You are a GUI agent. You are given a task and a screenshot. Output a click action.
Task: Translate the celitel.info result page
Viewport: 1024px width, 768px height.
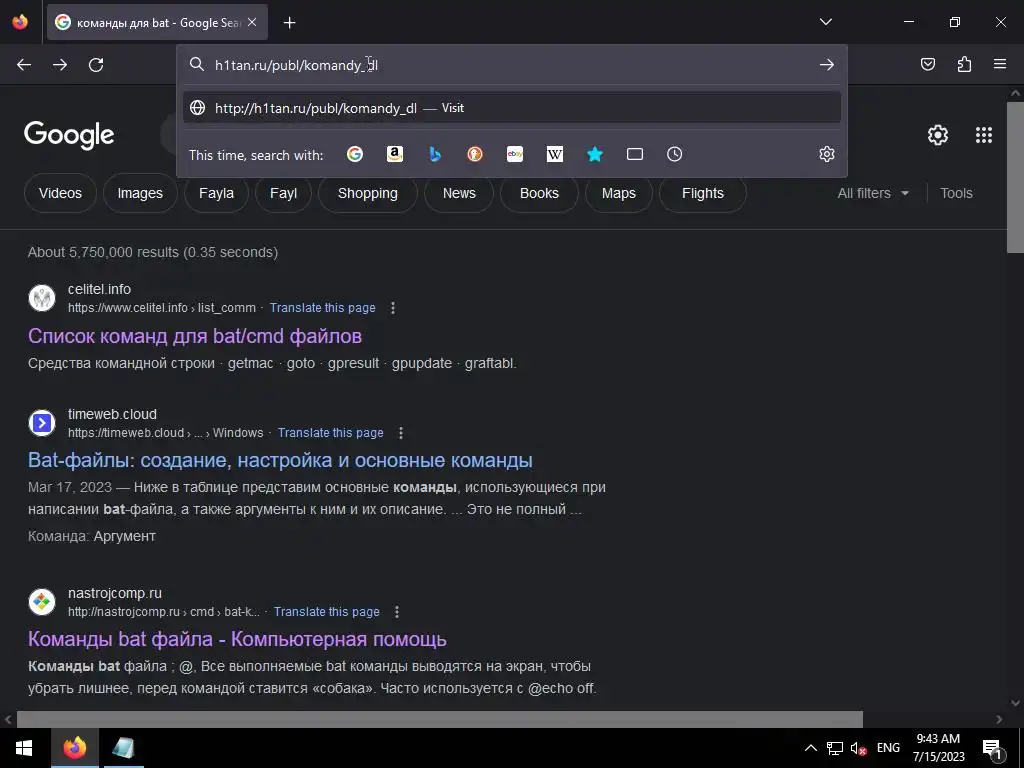(323, 308)
